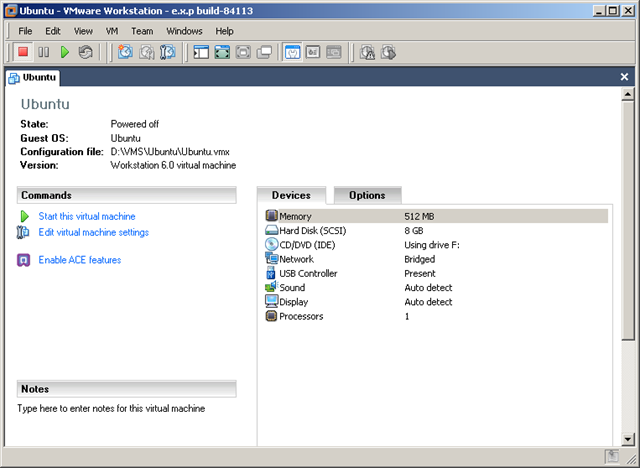This screenshot has width=640, height=468.
Task: Click Start this virtual machine link
Action: click(x=86, y=216)
